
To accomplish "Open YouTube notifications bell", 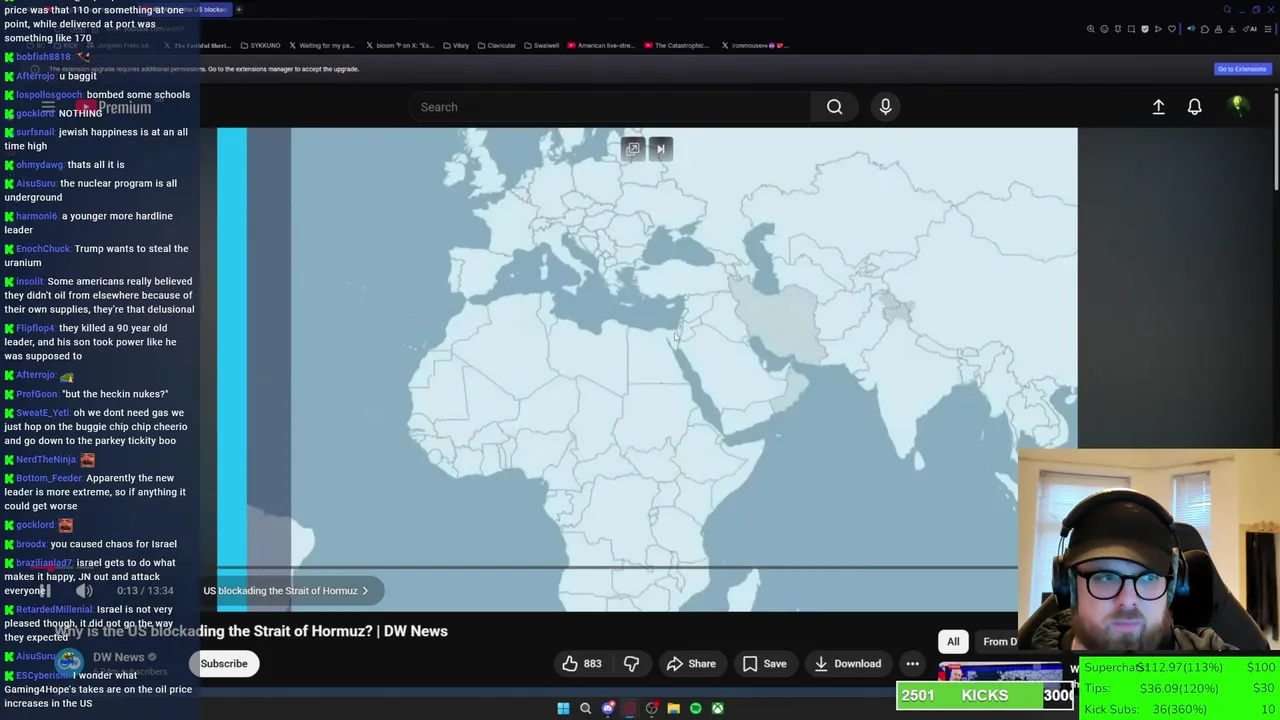I will 1194,107.
